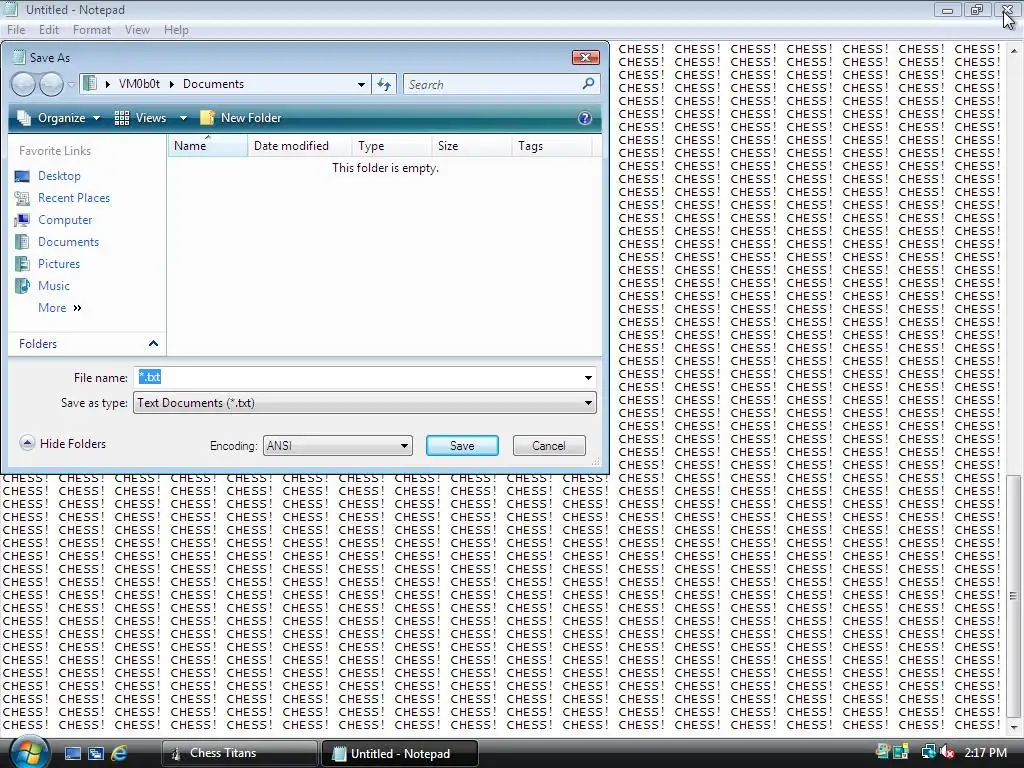
Task: Click the Save button
Action: pyautogui.click(x=462, y=446)
